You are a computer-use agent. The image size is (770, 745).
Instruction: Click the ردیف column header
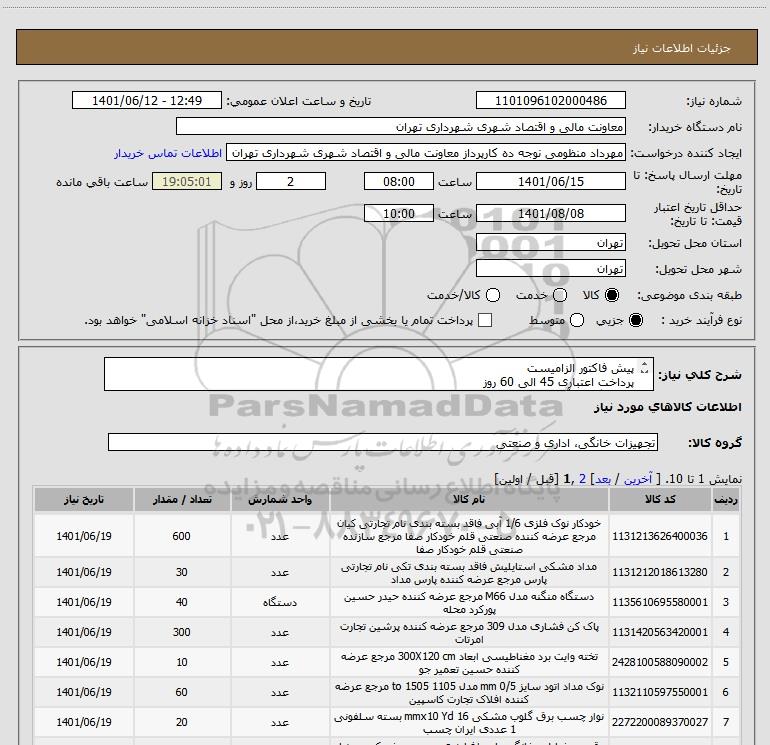(x=726, y=499)
